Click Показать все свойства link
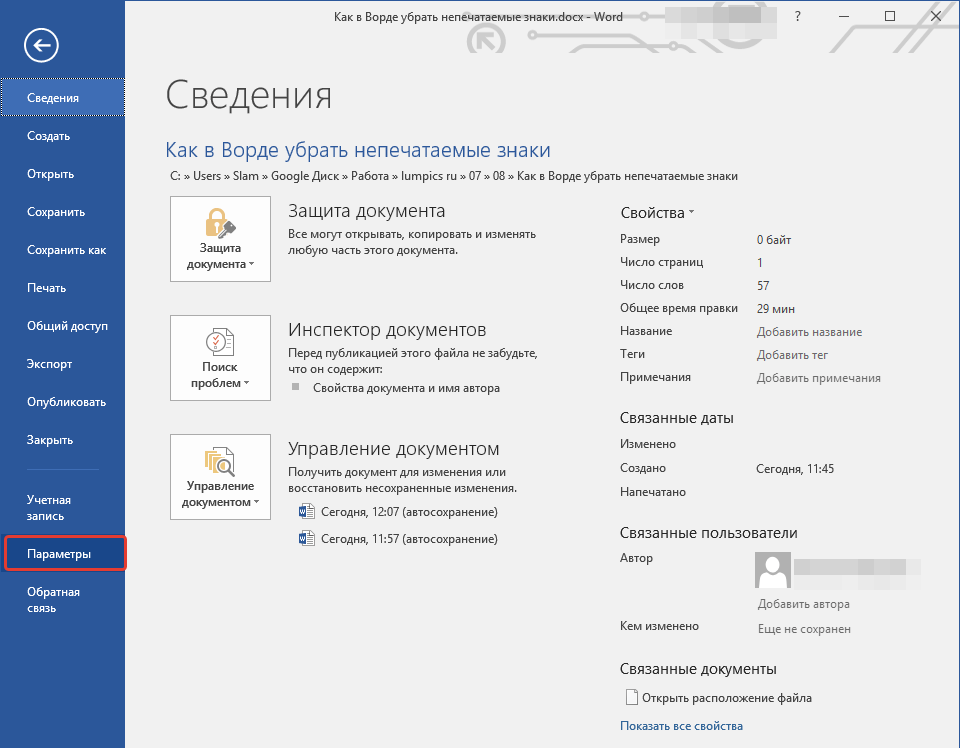 tap(681, 726)
